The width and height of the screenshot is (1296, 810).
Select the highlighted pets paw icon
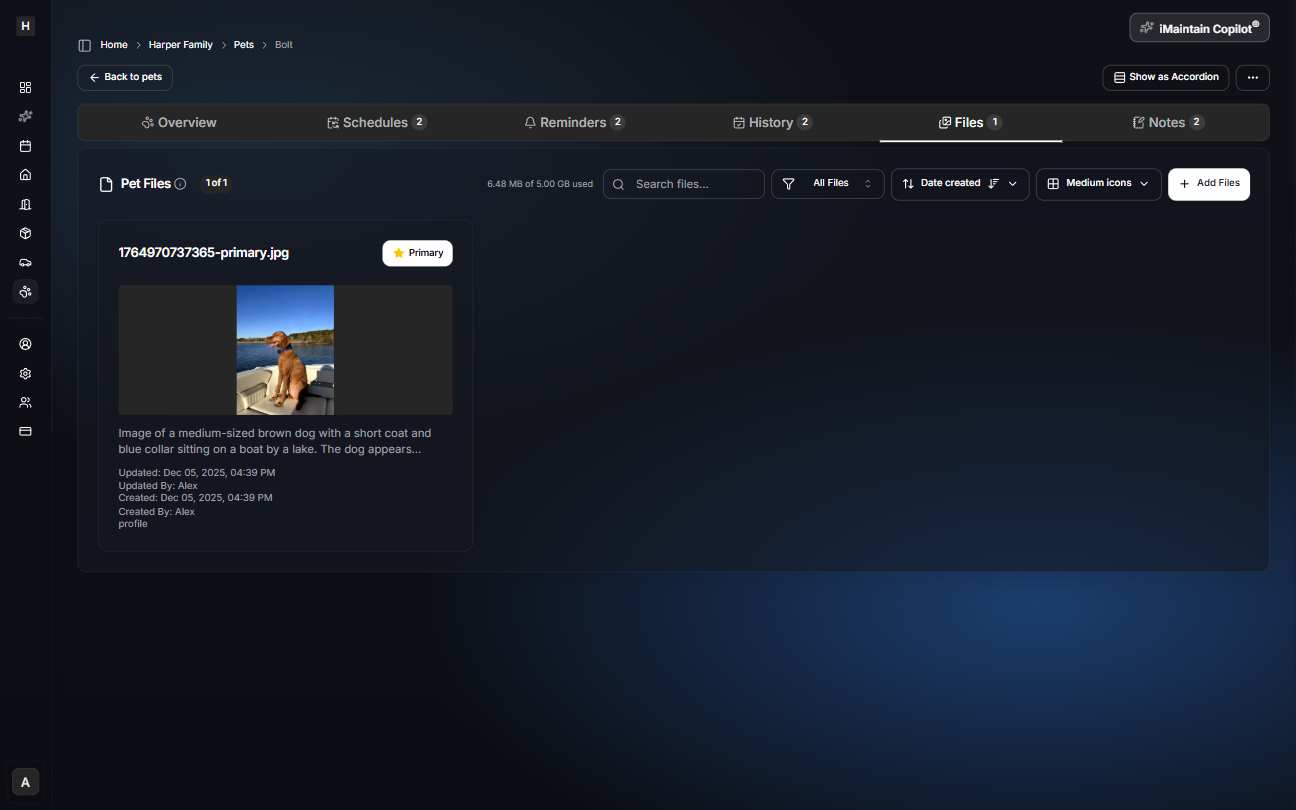click(25, 291)
